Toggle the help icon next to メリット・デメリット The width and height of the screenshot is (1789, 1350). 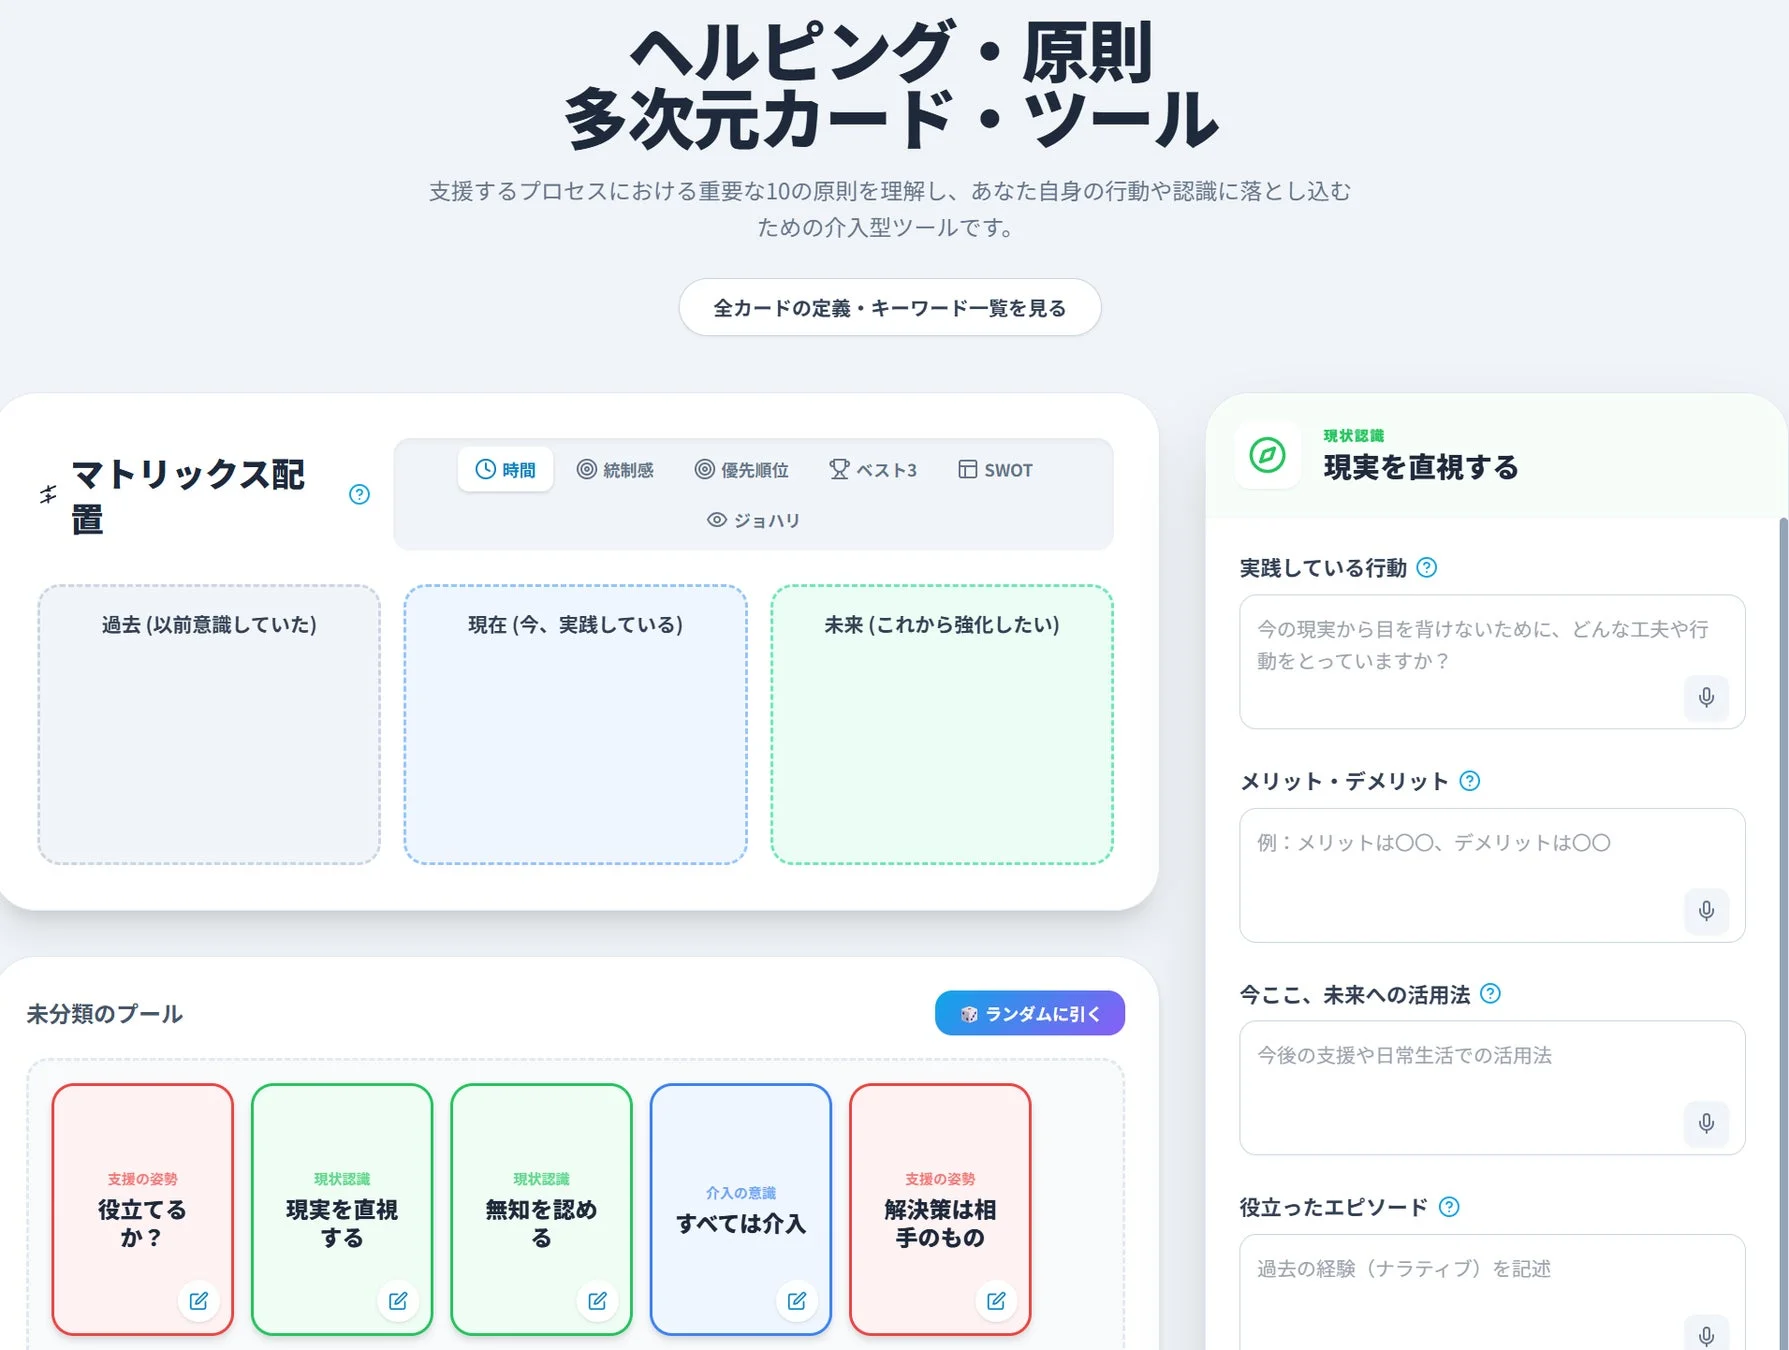click(x=1469, y=781)
